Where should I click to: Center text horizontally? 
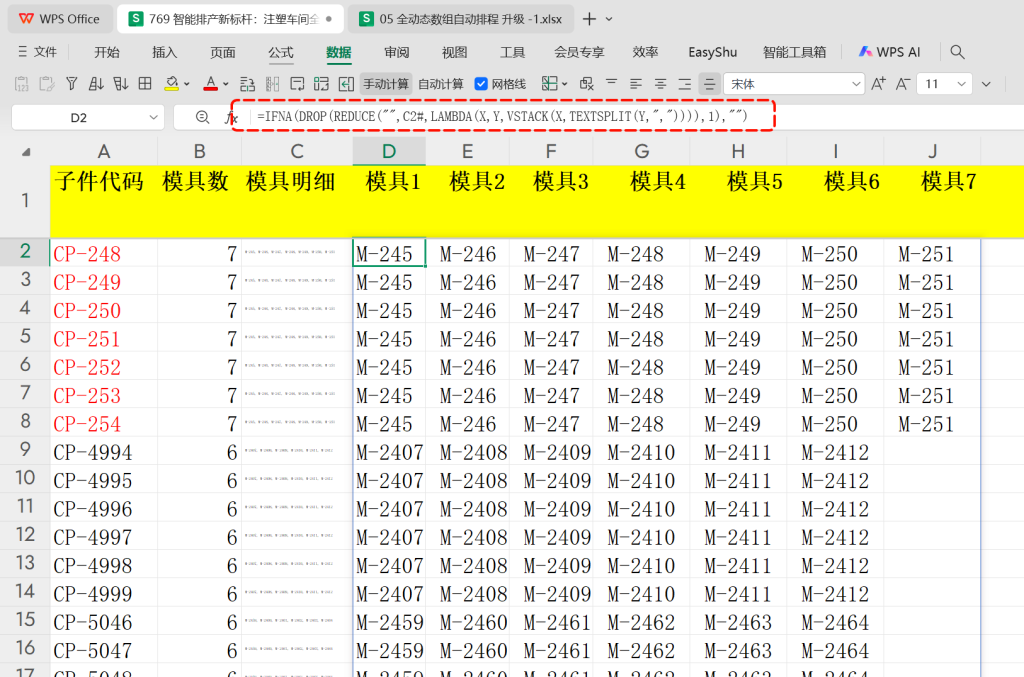660,84
